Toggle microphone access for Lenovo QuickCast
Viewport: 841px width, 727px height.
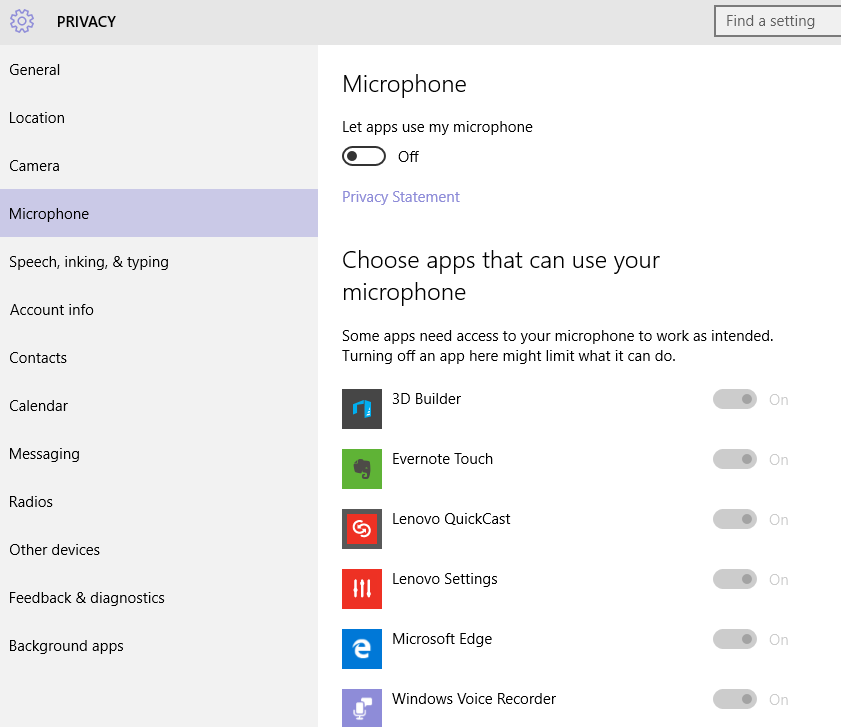[735, 519]
